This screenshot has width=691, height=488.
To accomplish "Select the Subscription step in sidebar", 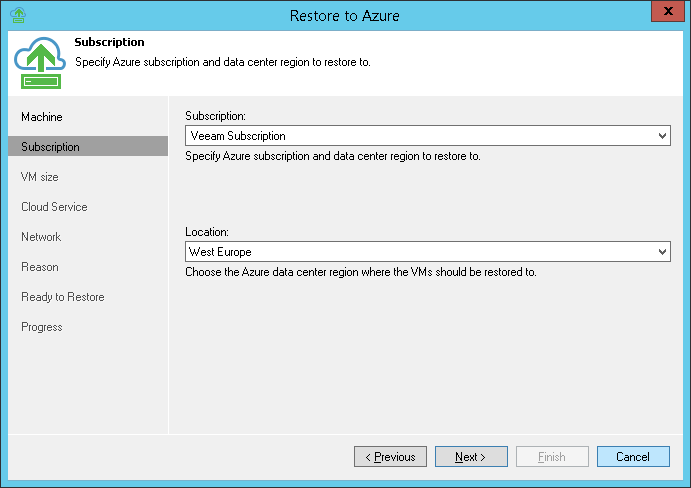I will coord(50,147).
